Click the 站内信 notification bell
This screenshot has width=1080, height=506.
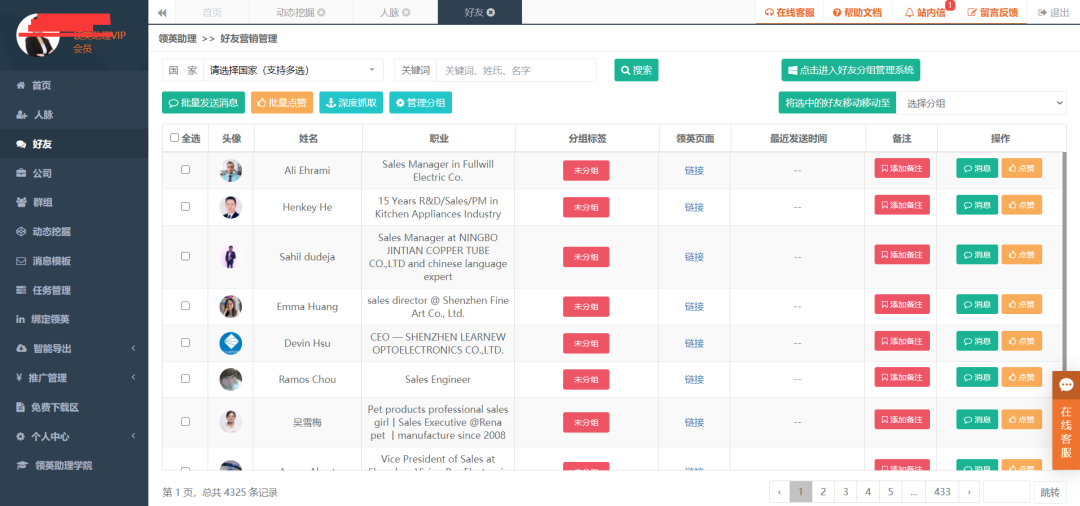click(x=925, y=12)
